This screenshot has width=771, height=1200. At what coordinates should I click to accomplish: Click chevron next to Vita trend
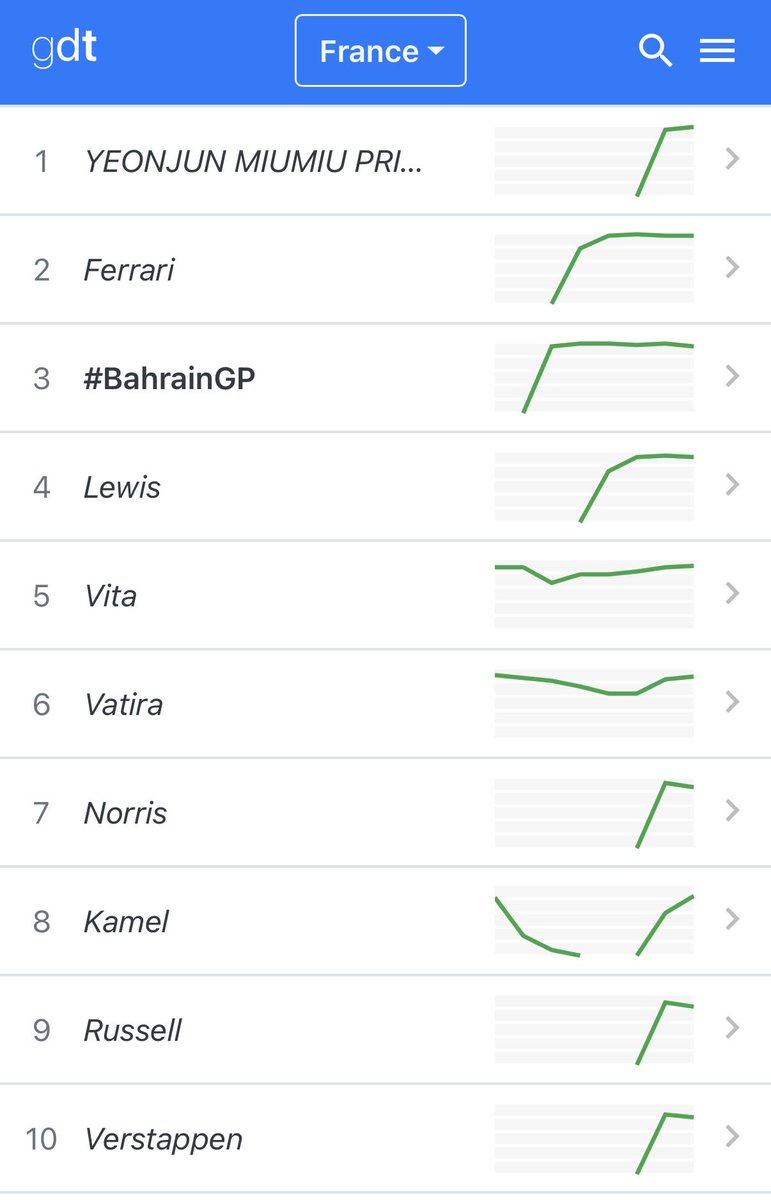pos(732,593)
